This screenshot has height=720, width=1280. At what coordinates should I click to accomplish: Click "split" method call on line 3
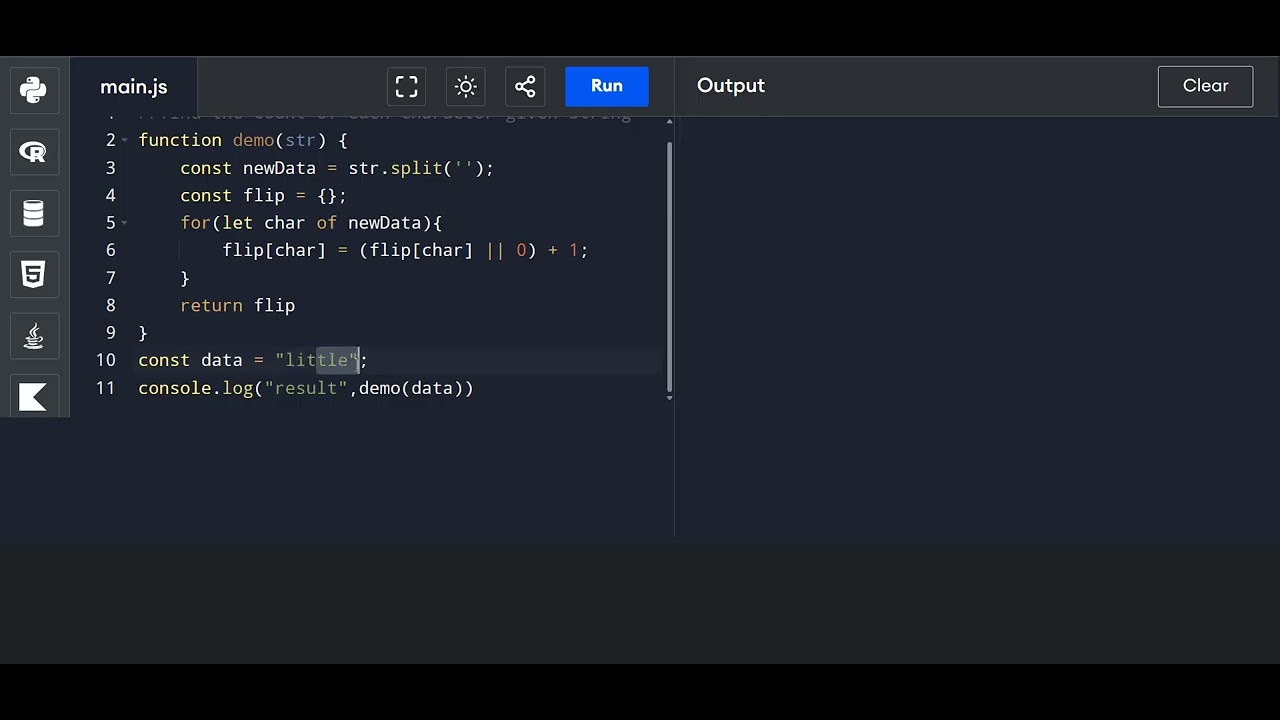pyautogui.click(x=416, y=168)
